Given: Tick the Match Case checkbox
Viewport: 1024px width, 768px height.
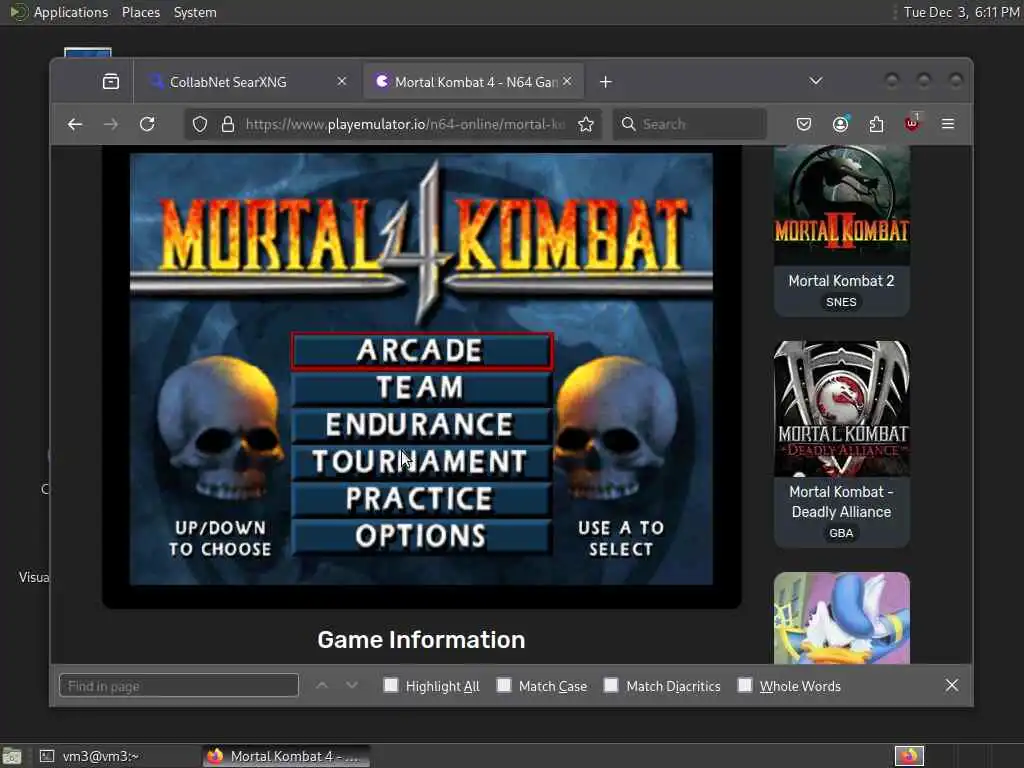Looking at the screenshot, I should pyautogui.click(x=504, y=685).
